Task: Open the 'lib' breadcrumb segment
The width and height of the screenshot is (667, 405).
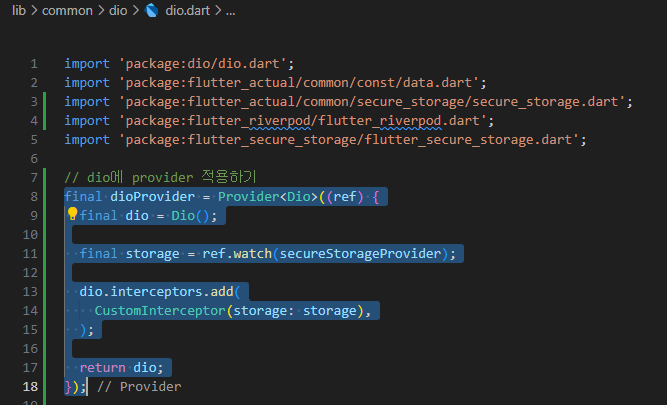Action: click(21, 12)
